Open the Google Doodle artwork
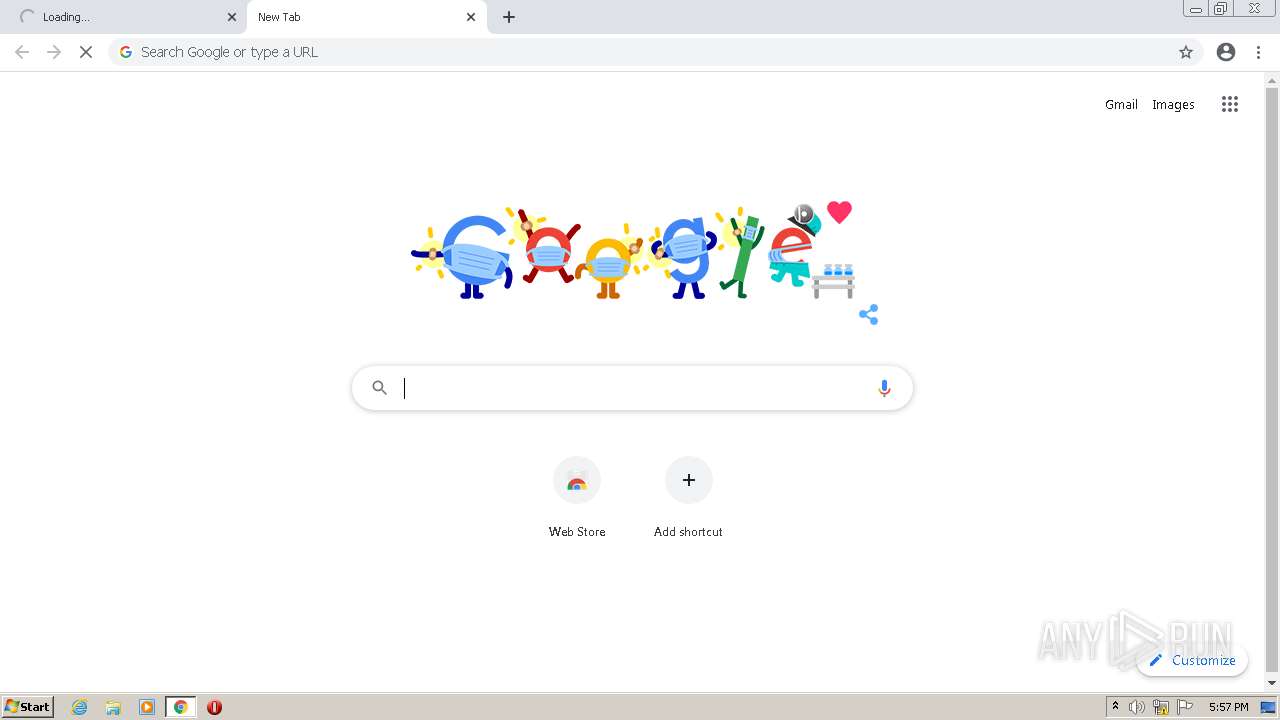1280x720 pixels. click(x=632, y=254)
